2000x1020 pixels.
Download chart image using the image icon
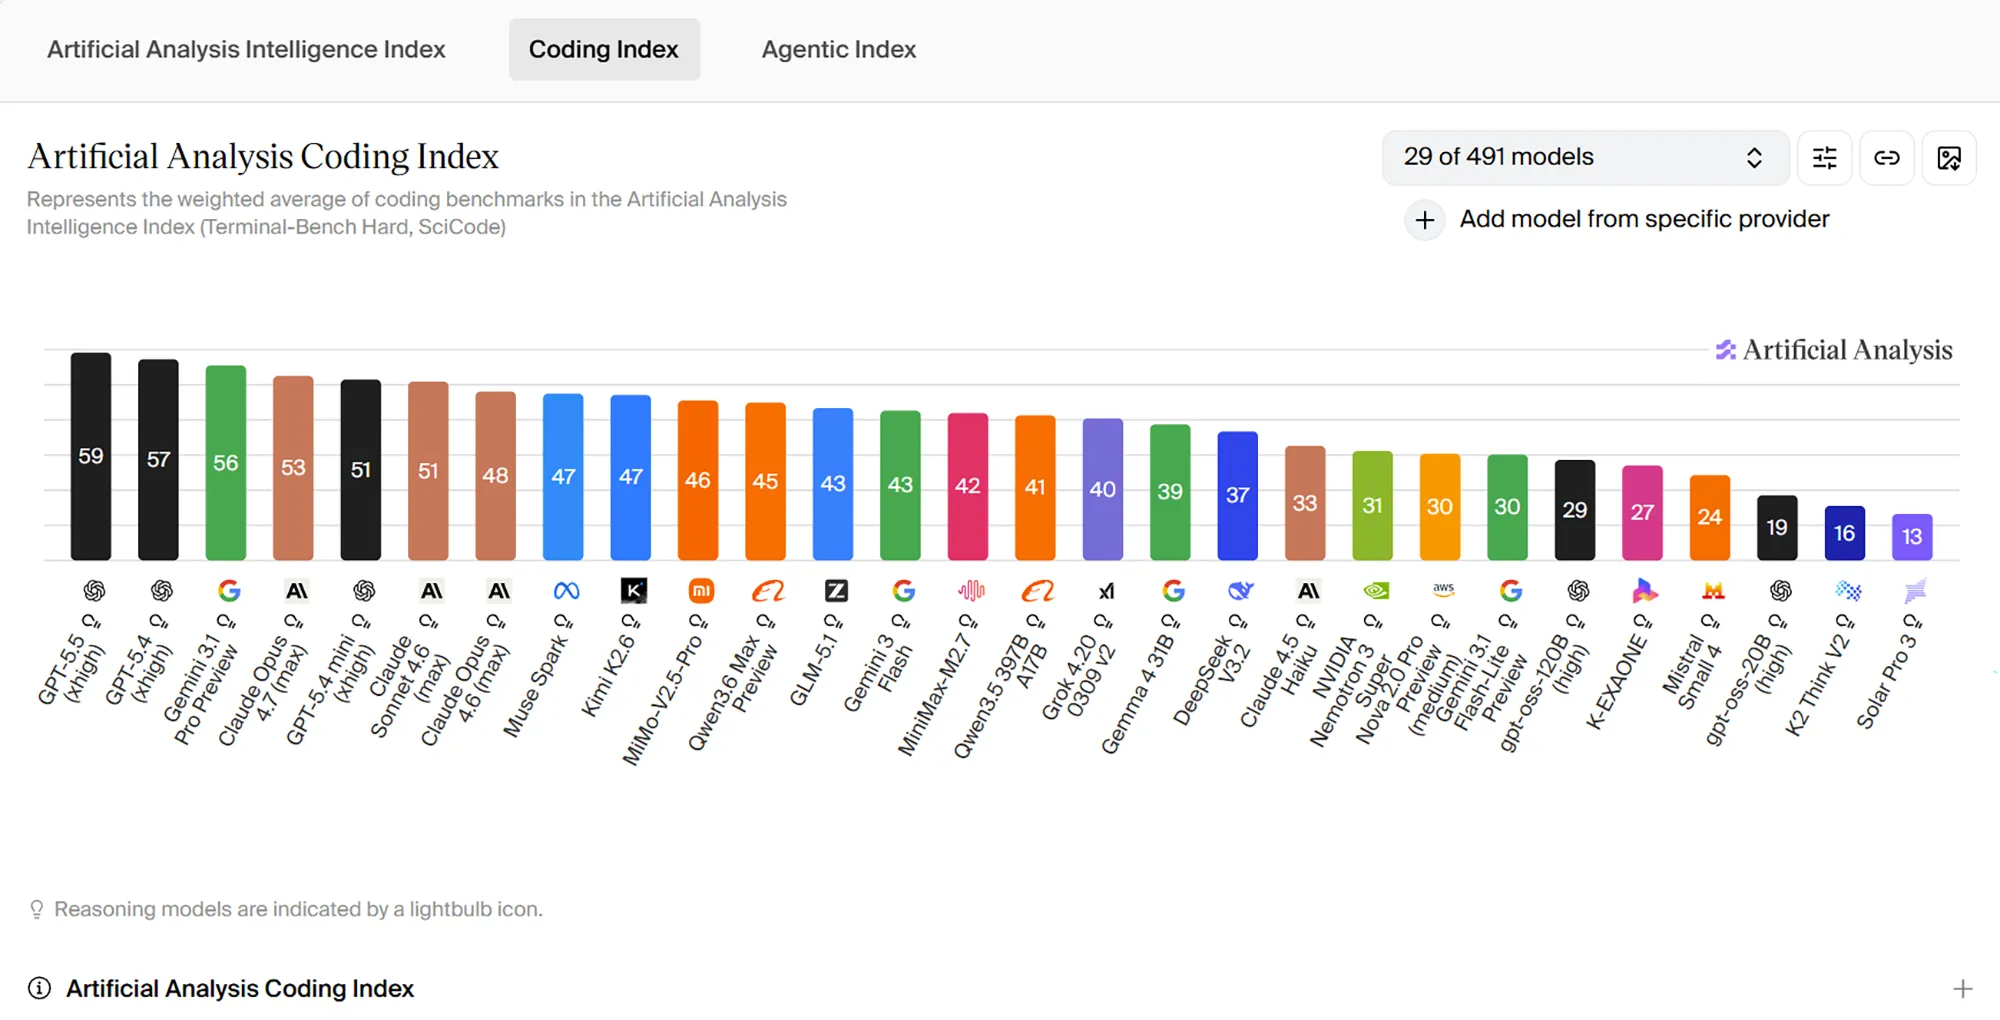point(1949,158)
